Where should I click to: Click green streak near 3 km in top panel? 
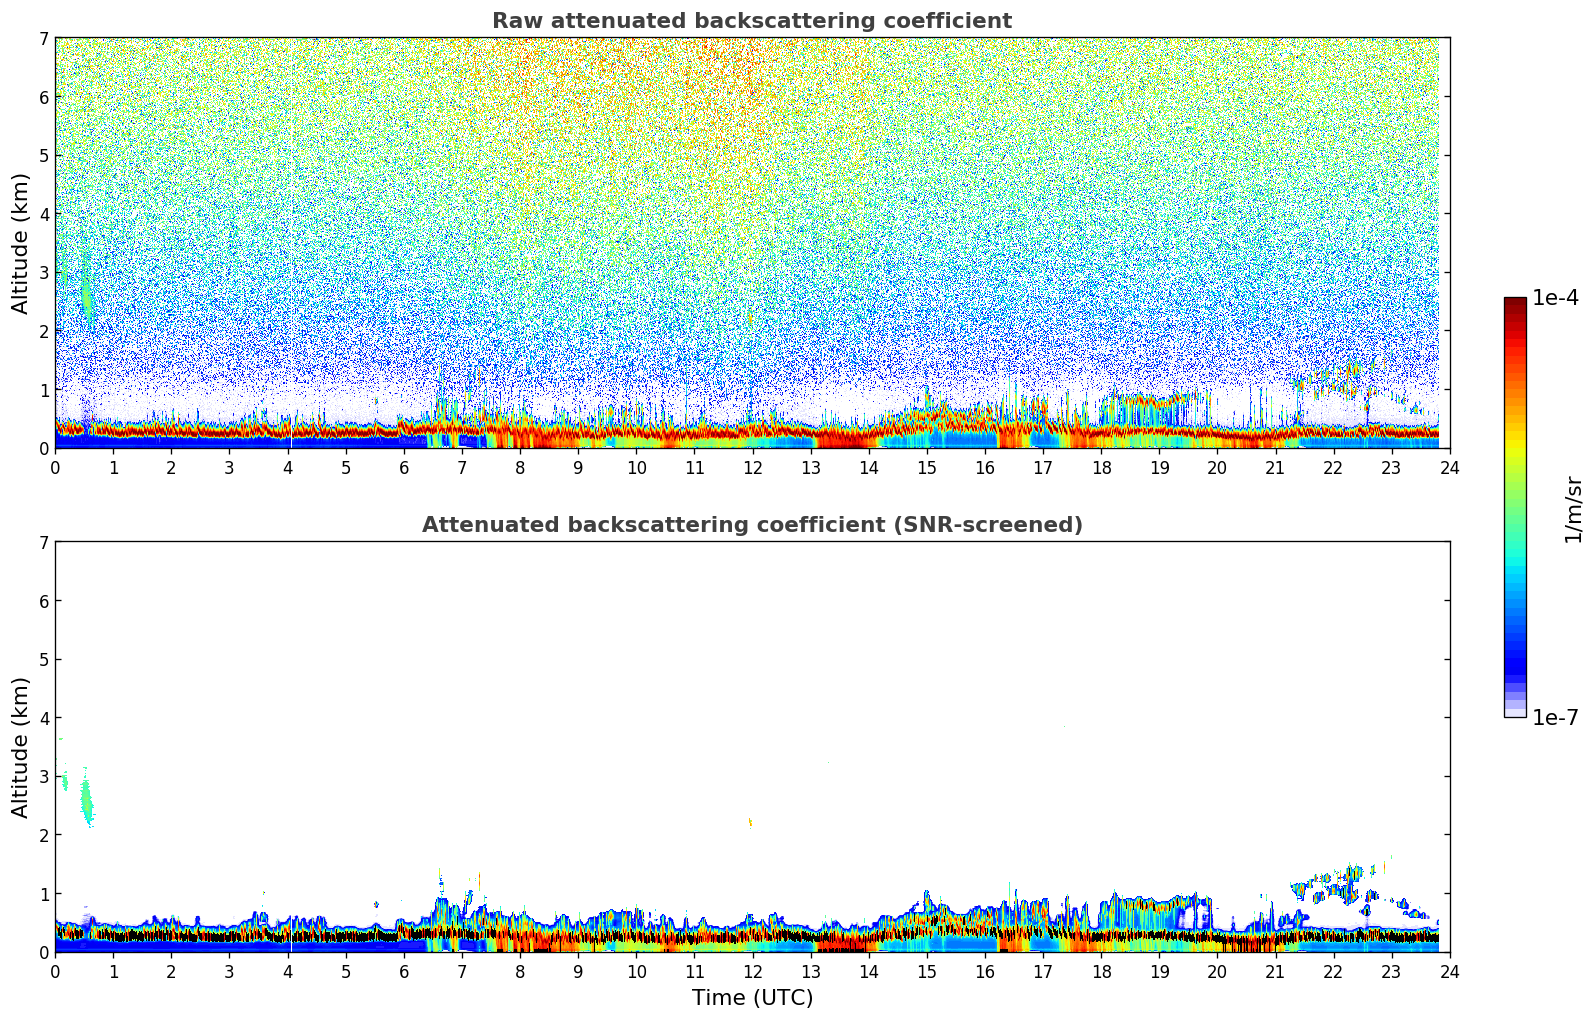click(x=86, y=290)
